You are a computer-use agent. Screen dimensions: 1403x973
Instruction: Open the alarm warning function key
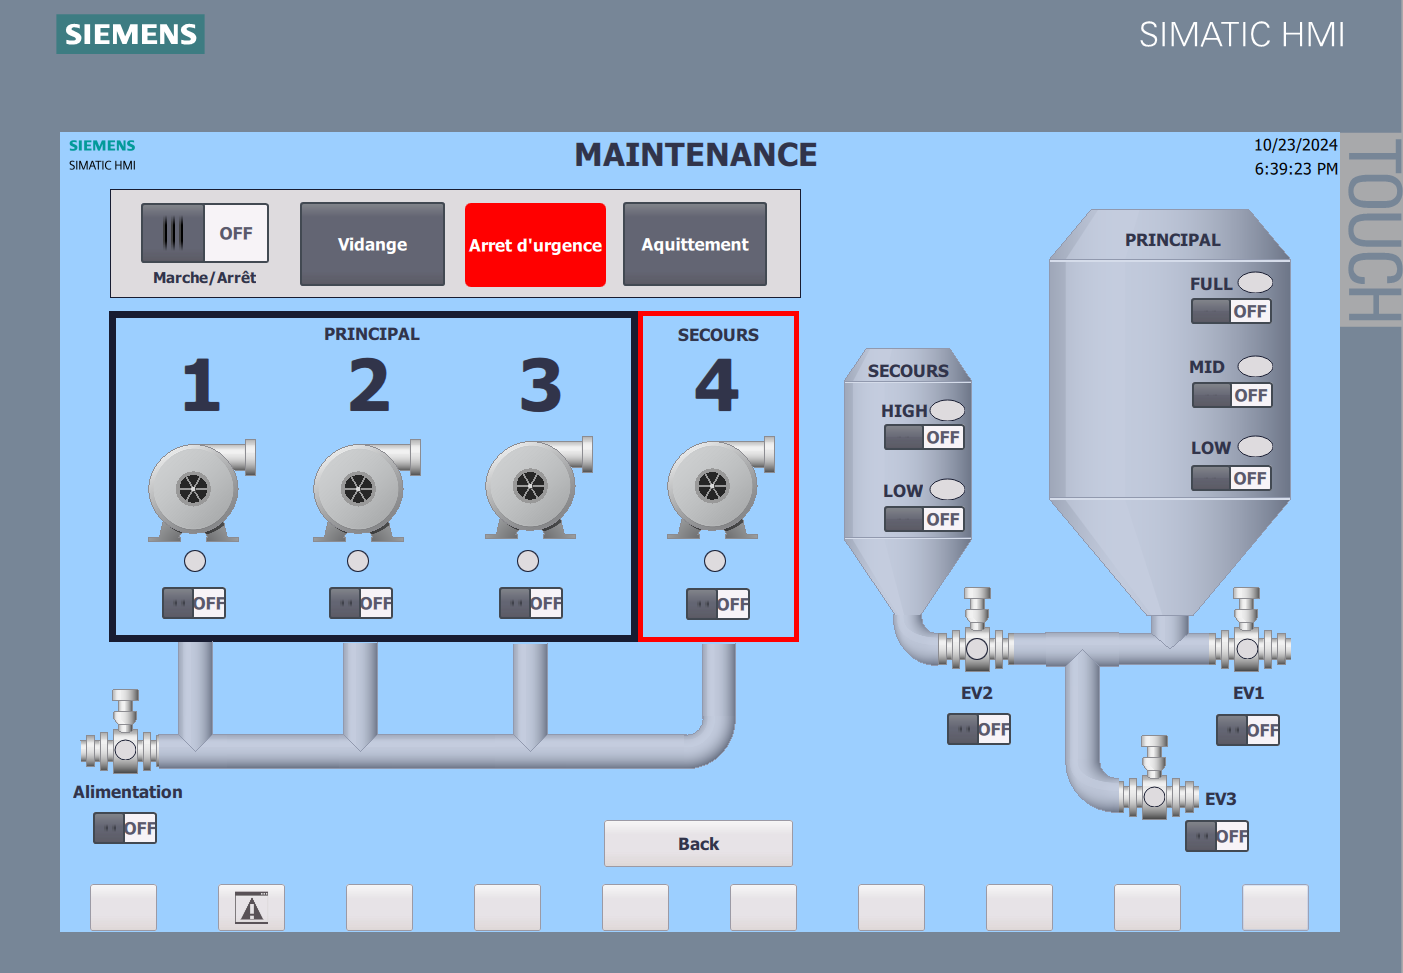251,907
